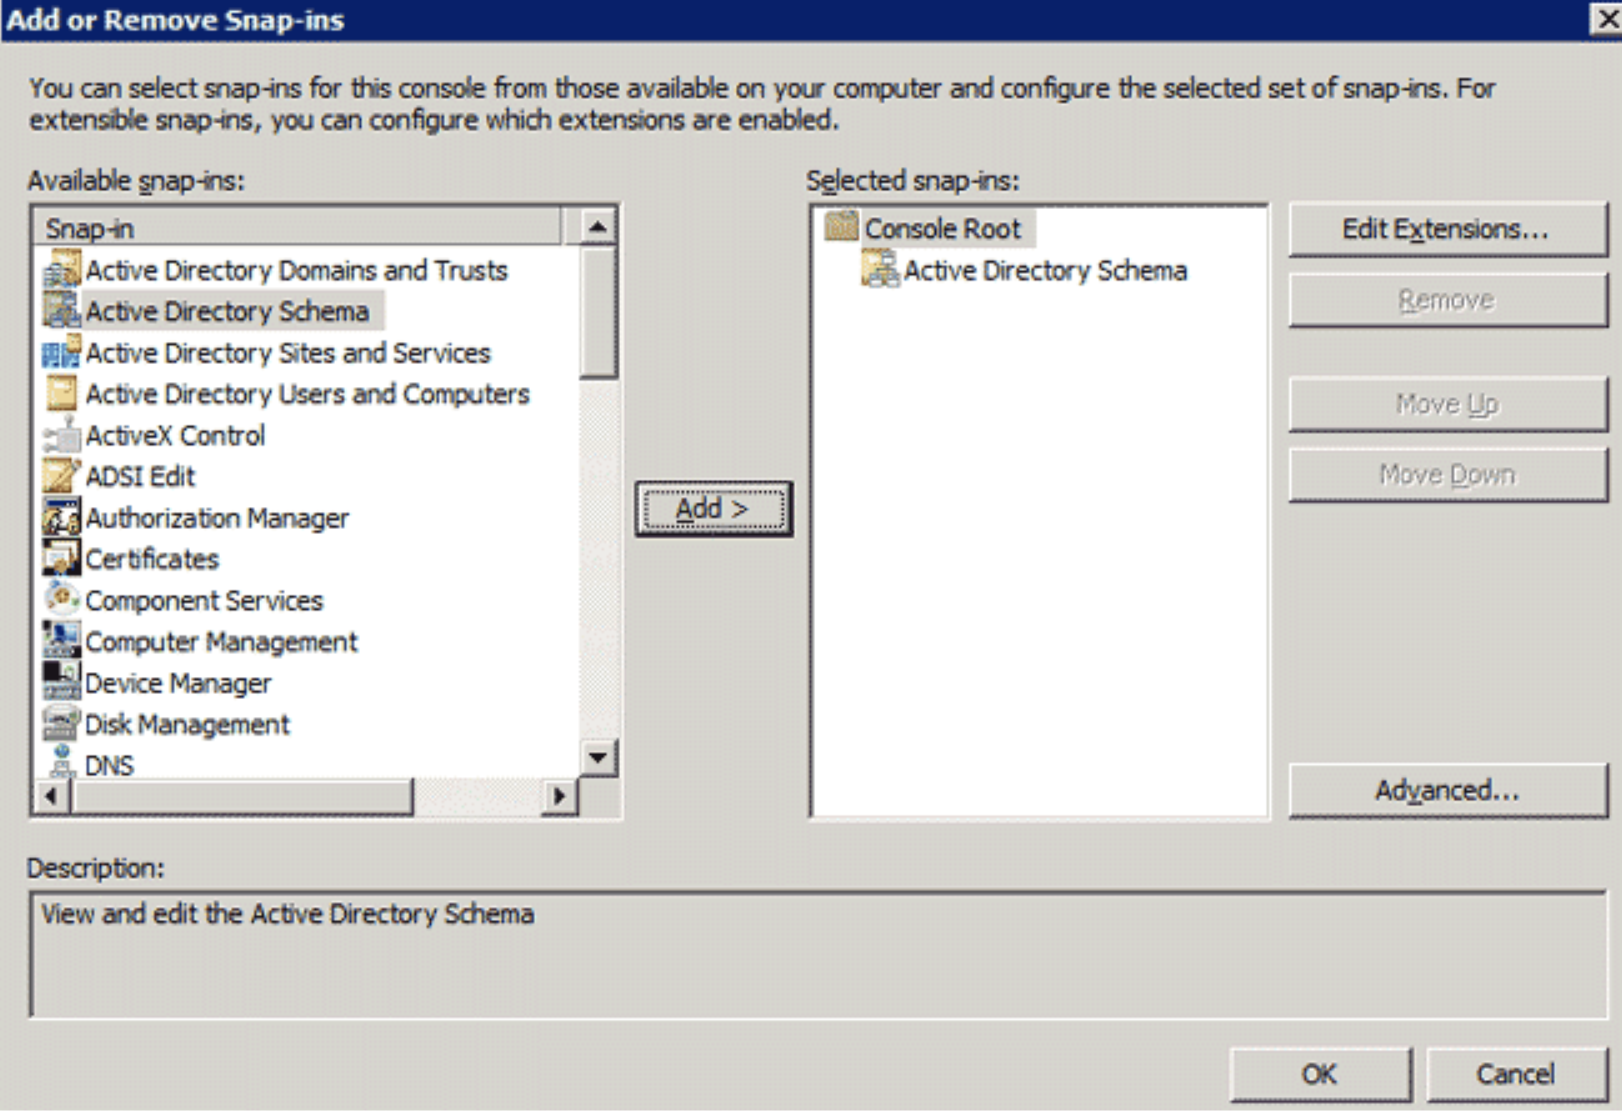Click the Computer Management icon

tap(62, 641)
